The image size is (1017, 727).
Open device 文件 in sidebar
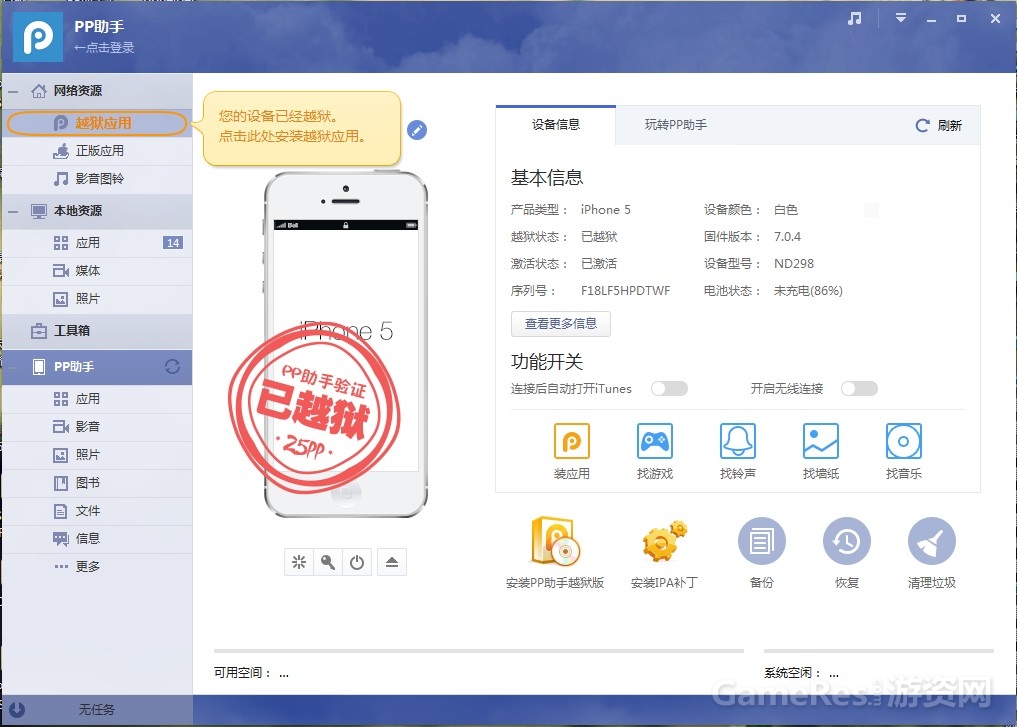97,511
